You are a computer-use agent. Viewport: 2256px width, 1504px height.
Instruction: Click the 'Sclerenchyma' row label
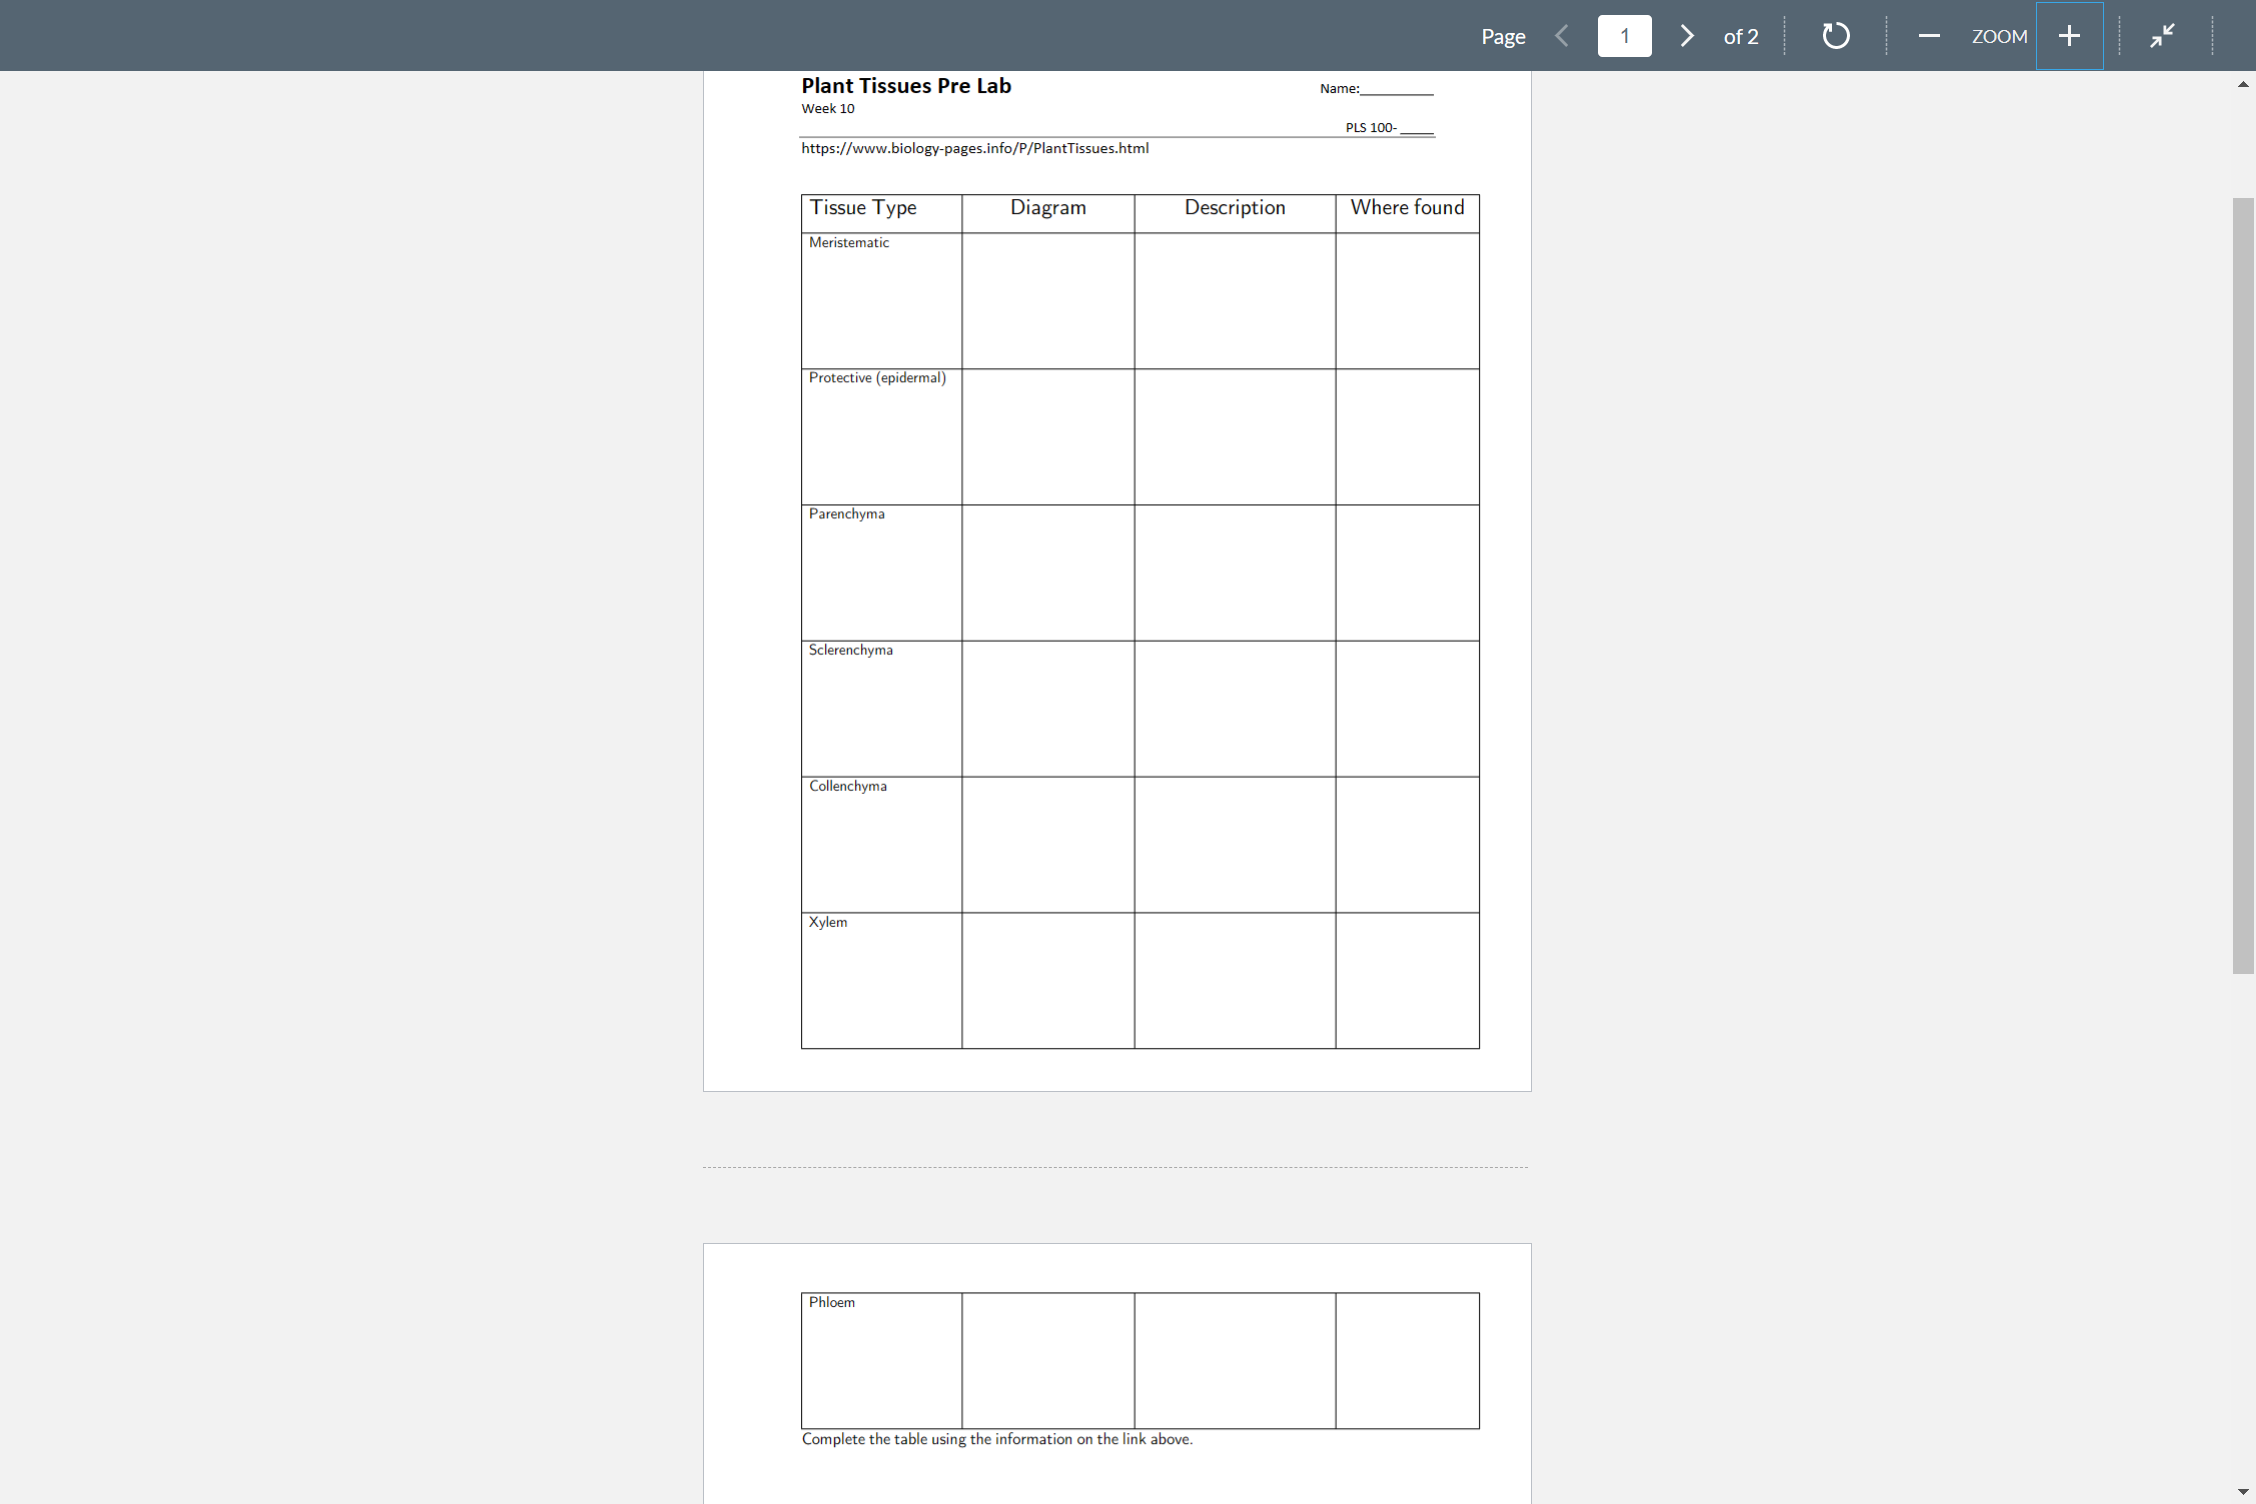[x=851, y=650]
